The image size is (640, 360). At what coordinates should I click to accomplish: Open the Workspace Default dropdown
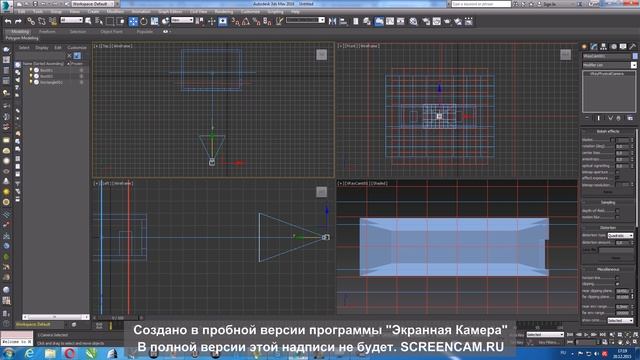tap(93, 4)
